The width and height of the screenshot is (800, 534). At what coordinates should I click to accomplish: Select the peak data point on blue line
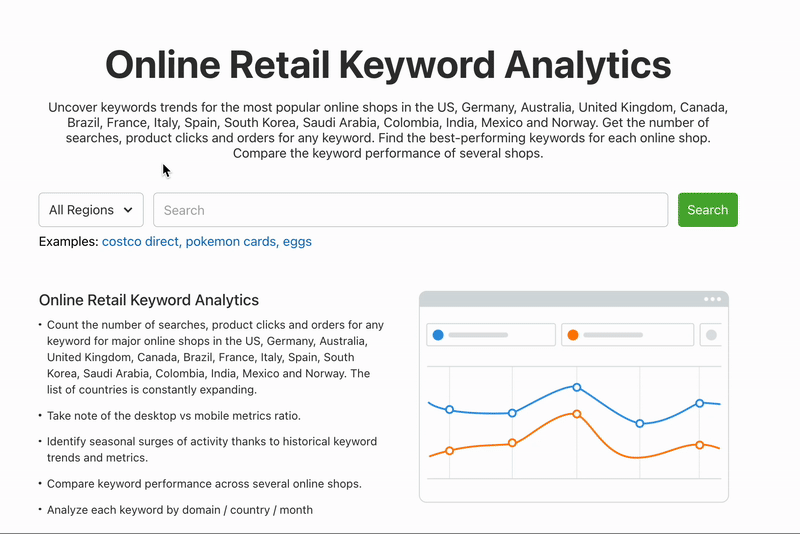(577, 386)
